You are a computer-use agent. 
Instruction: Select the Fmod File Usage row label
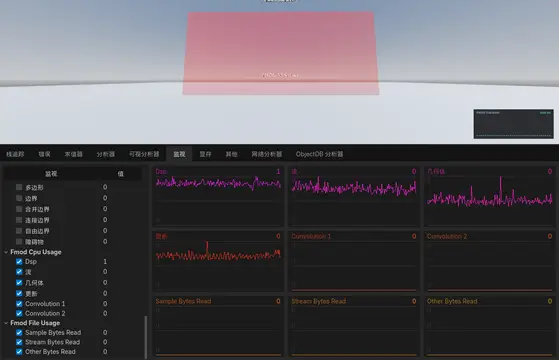pyautogui.click(x=35, y=323)
